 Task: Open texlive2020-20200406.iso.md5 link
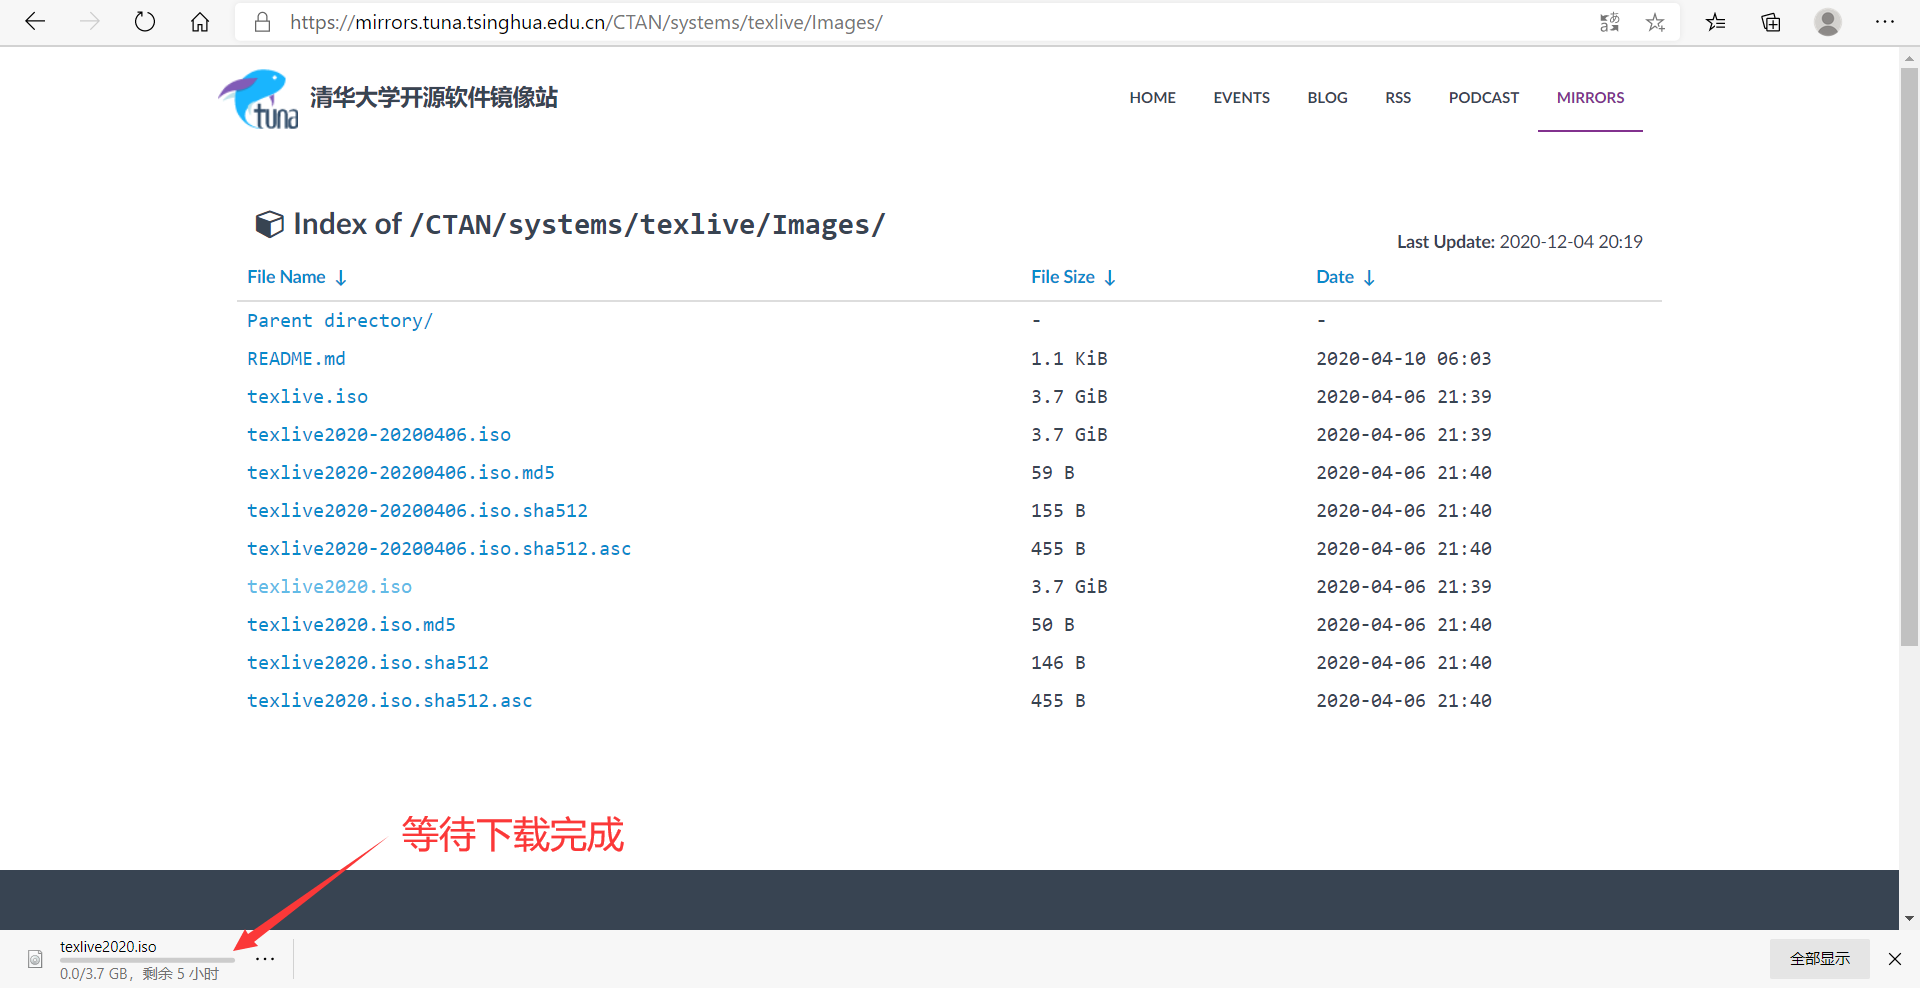pos(401,473)
